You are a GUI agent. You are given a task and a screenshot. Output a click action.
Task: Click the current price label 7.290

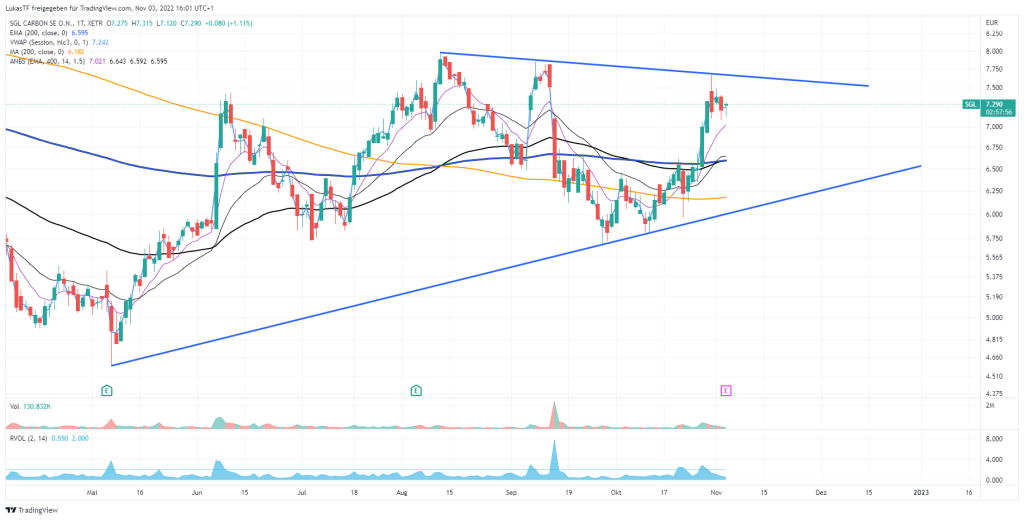995,103
